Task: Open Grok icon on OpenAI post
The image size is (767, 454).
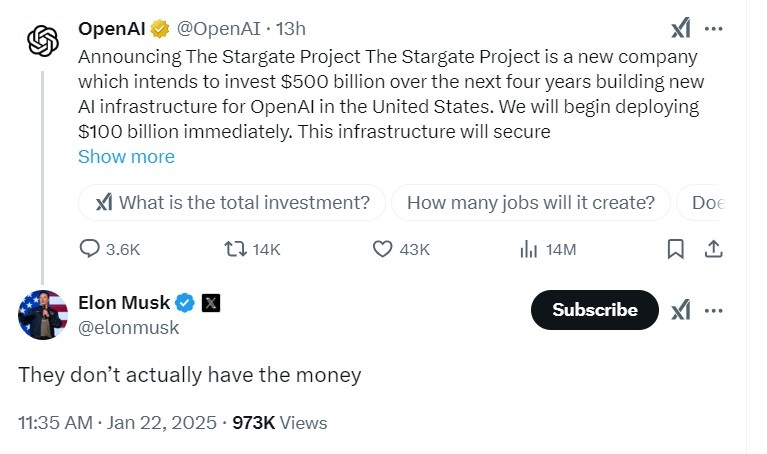Action: pos(680,28)
